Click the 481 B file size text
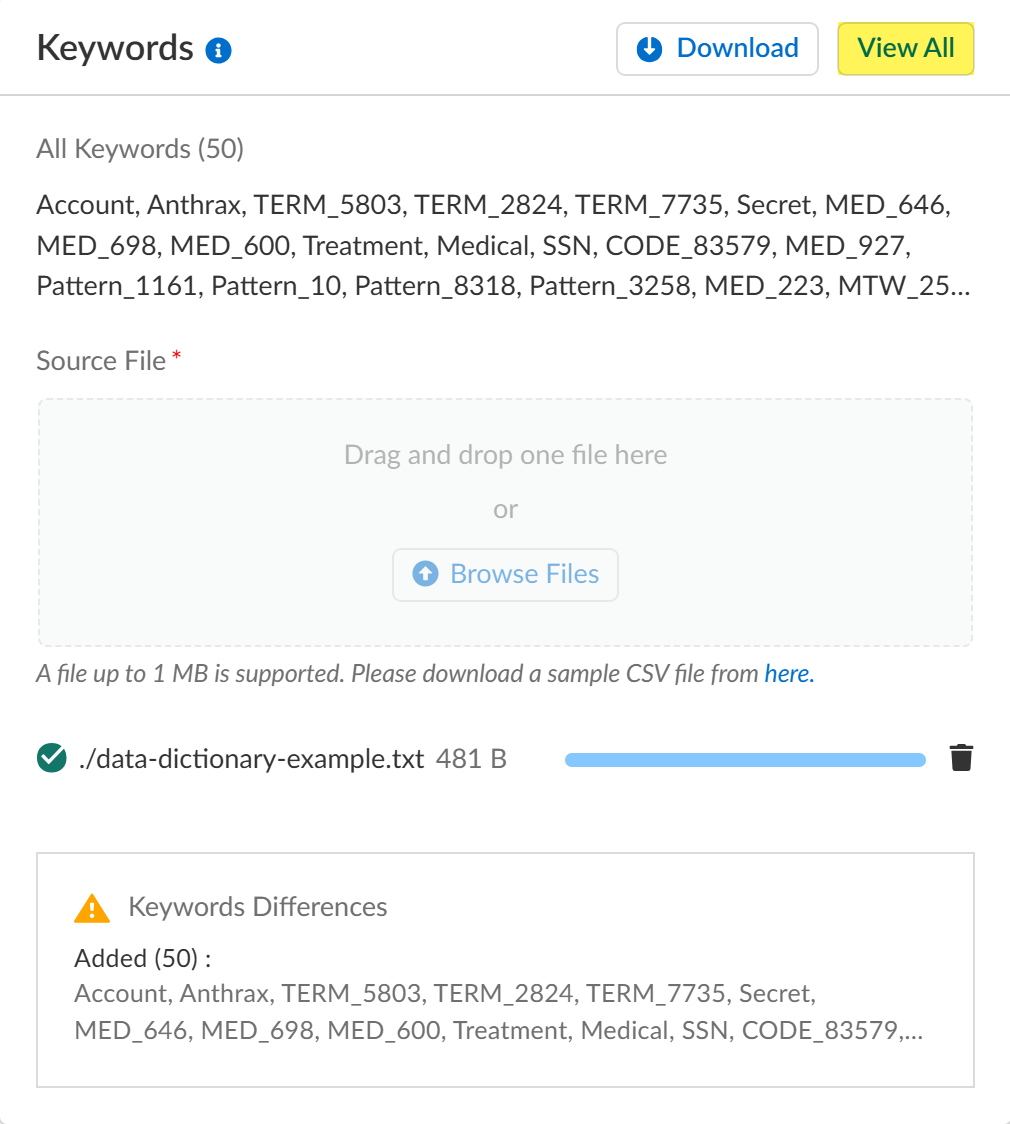The image size is (1010, 1124). pos(471,759)
